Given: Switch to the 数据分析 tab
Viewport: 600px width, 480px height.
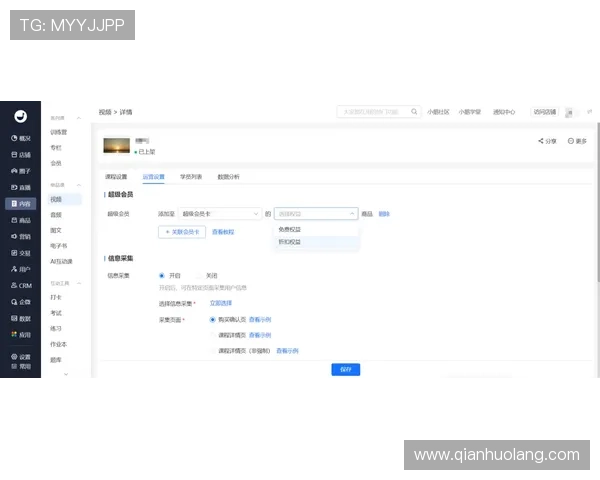Looking at the screenshot, I should pyautogui.click(x=228, y=176).
